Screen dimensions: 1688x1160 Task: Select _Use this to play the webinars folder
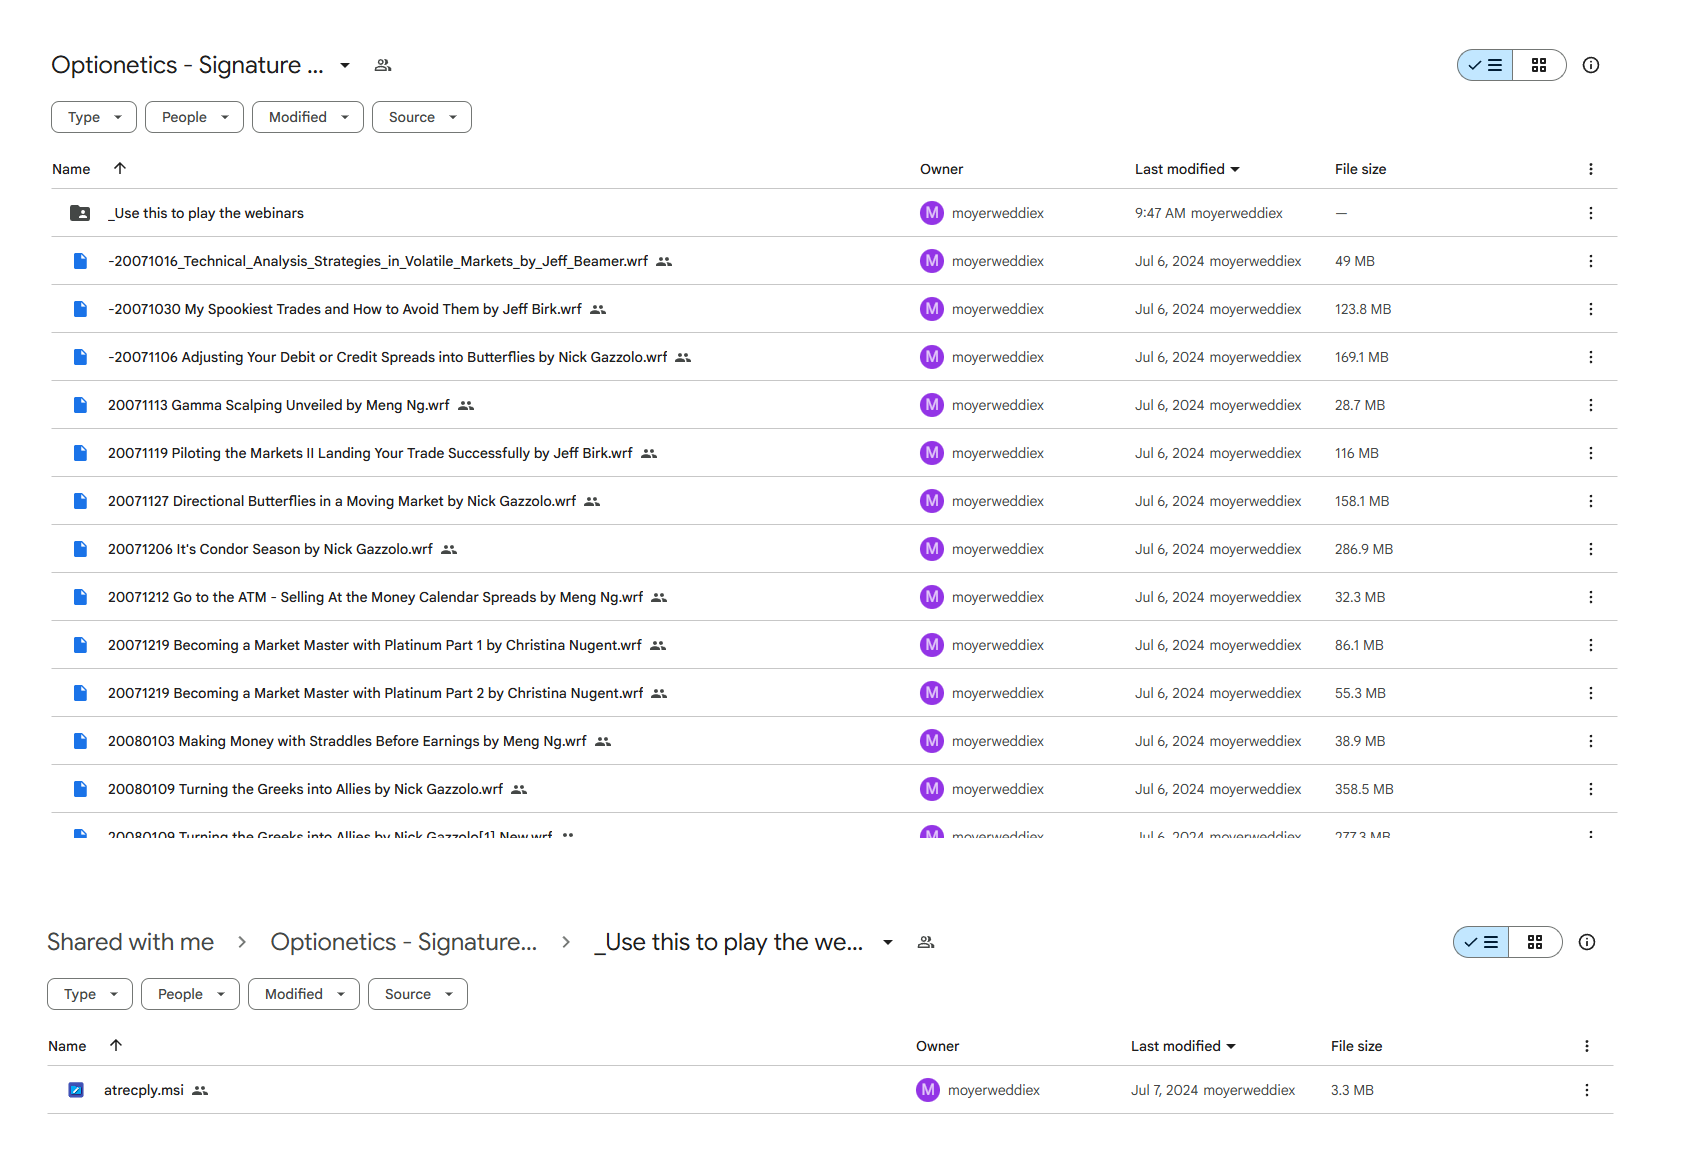(x=834, y=213)
